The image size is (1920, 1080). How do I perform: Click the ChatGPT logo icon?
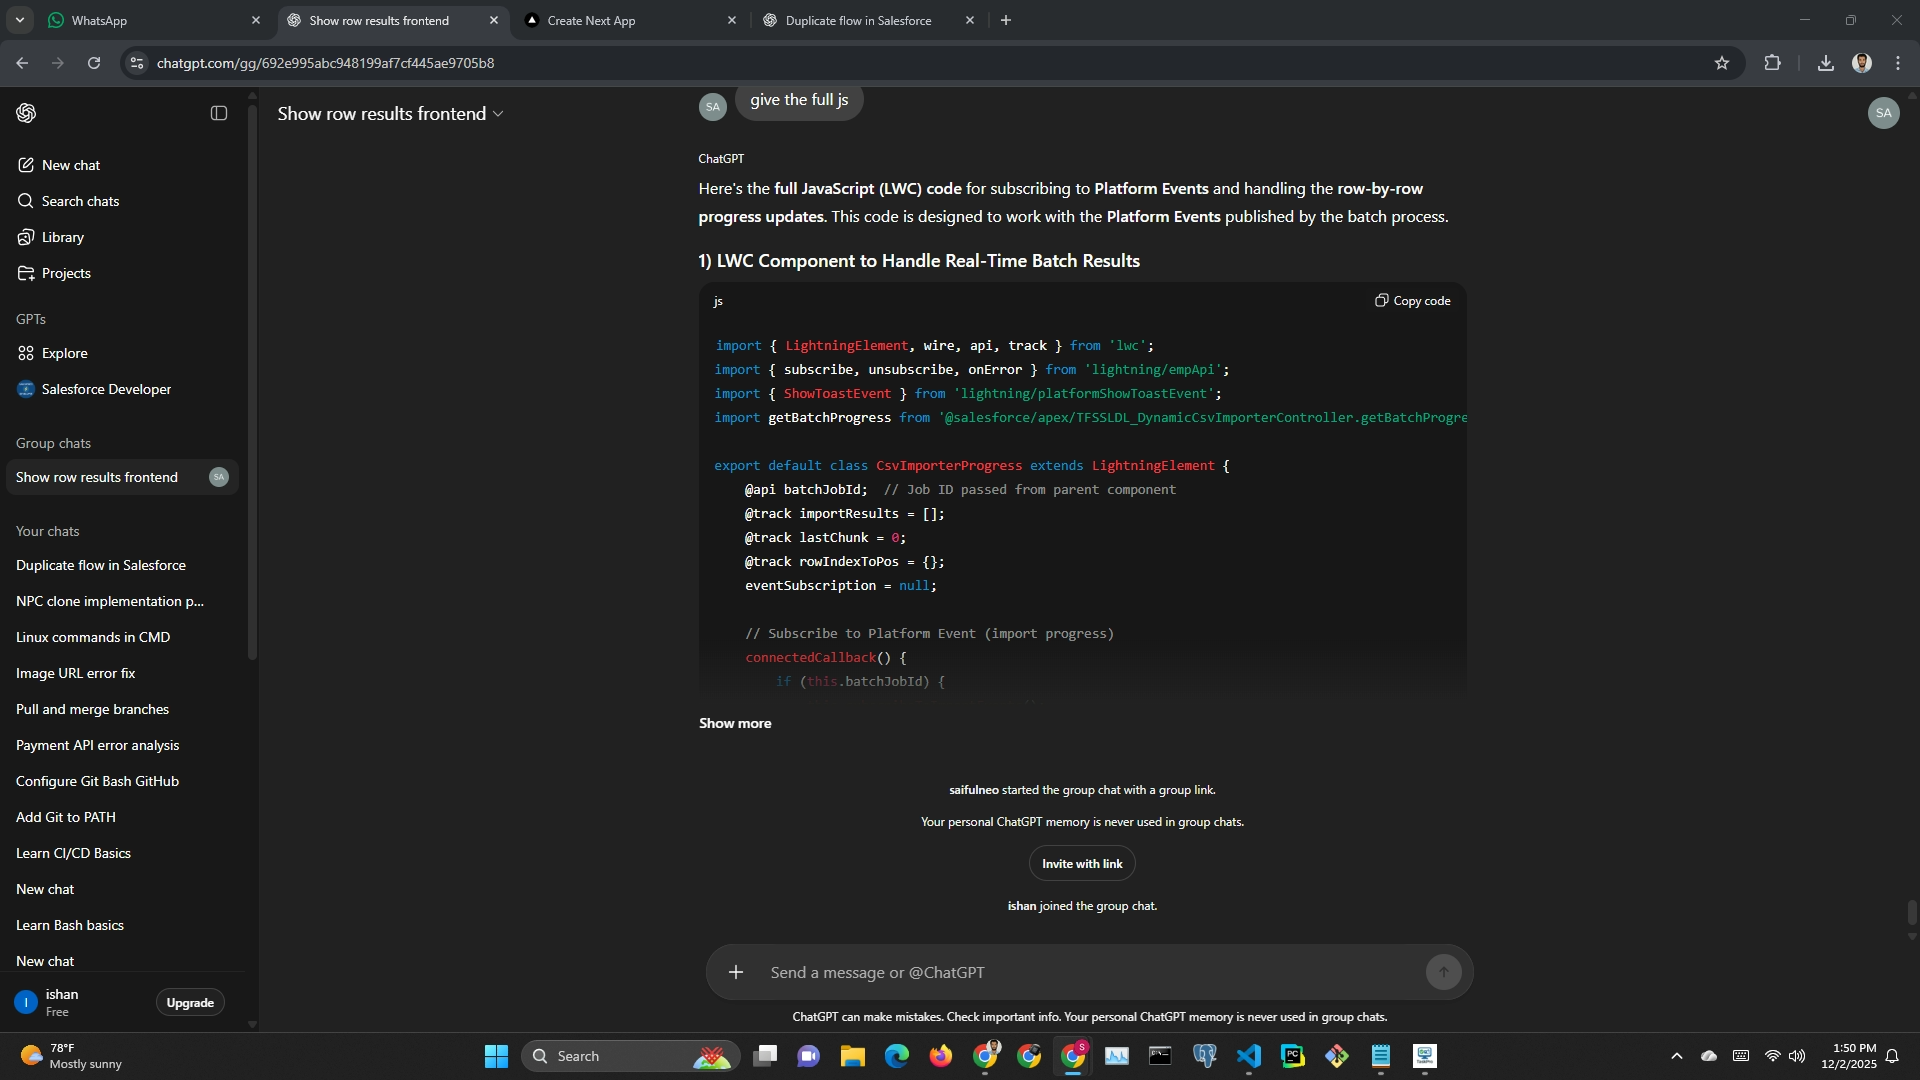[27, 113]
